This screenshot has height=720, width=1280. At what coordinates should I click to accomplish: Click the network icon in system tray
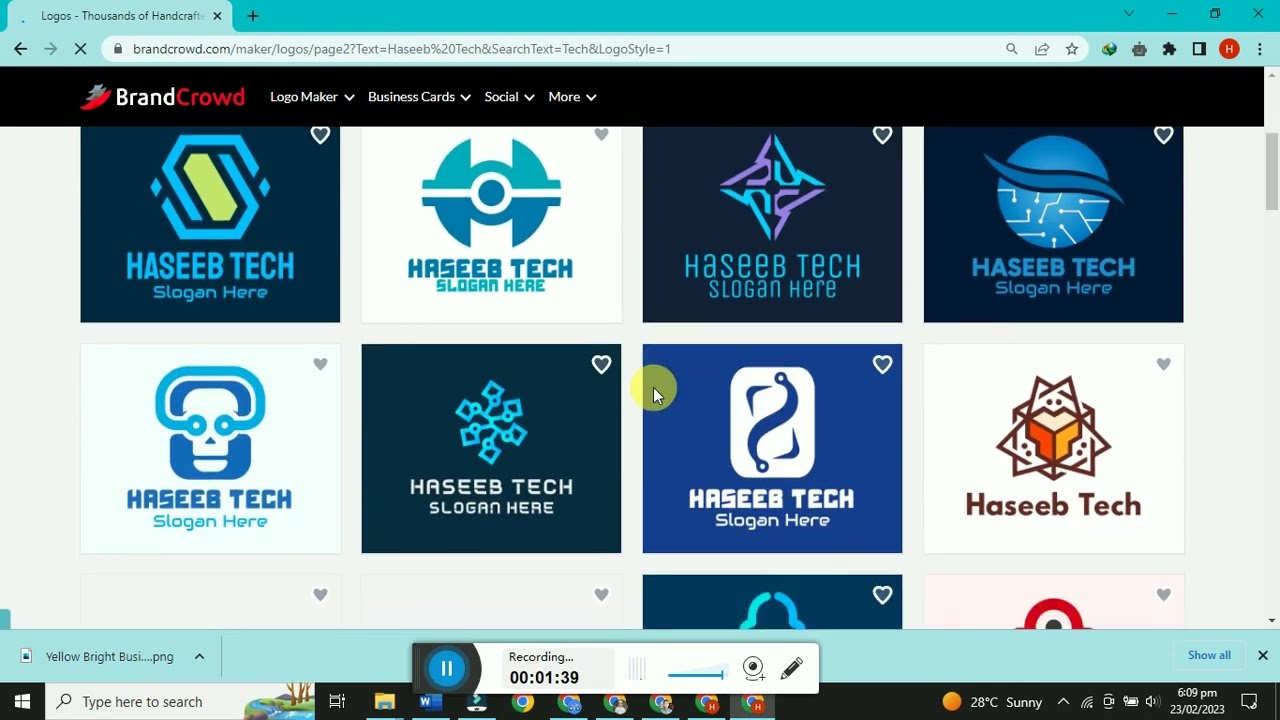coord(1087,702)
